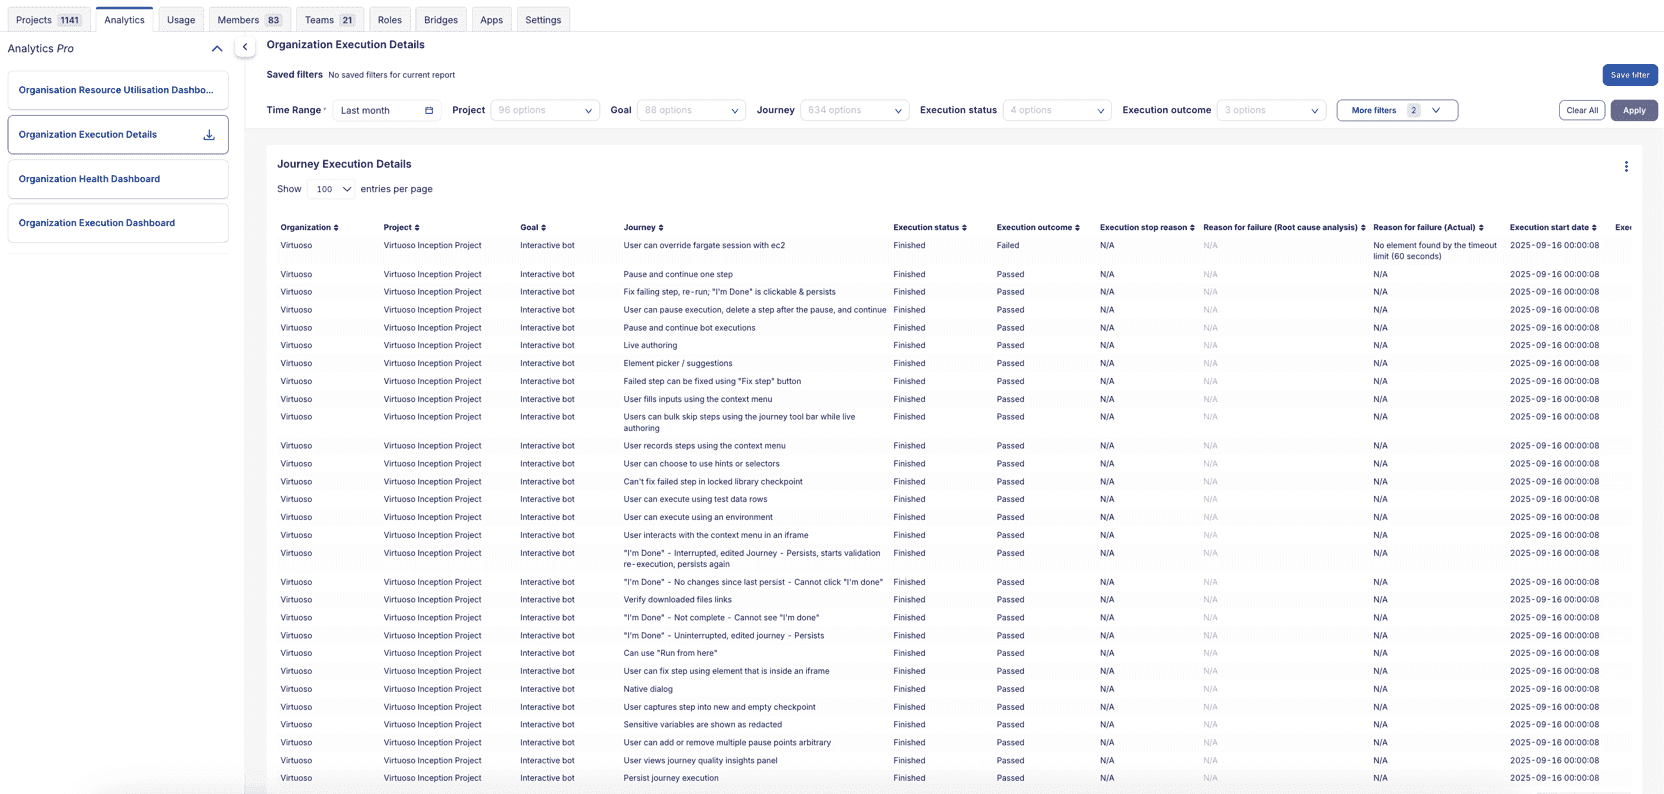Screen dimensions: 1664x794
Task: Click journey "Persist journey execution"
Action: [671, 778]
